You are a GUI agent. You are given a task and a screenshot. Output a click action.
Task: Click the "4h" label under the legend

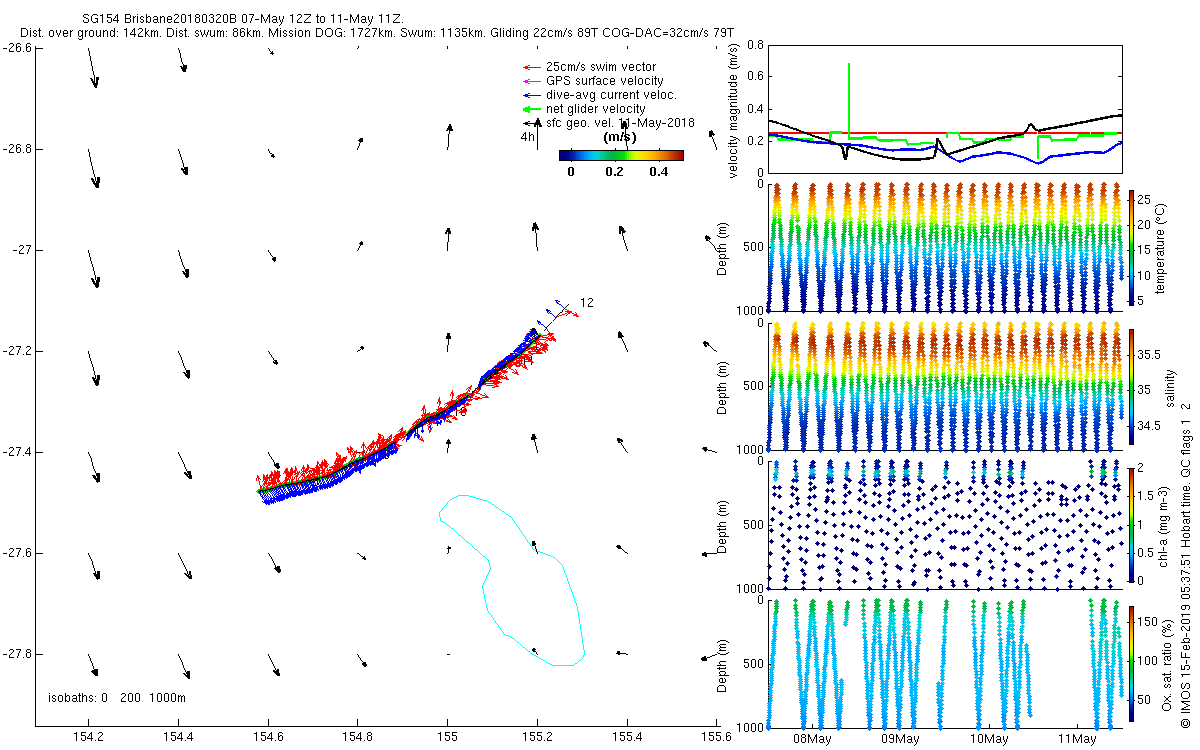[x=527, y=137]
